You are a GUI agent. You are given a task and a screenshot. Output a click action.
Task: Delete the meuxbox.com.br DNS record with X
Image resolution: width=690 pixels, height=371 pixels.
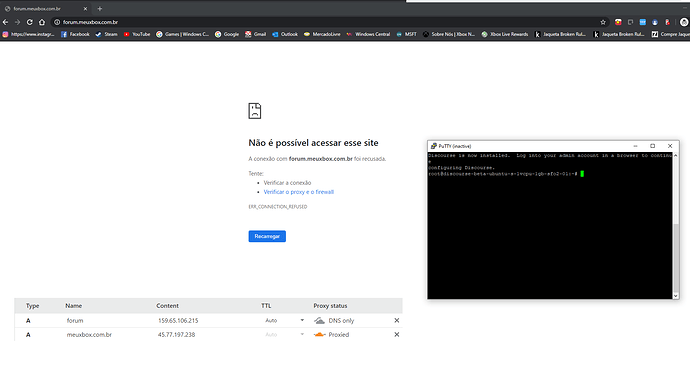point(396,334)
